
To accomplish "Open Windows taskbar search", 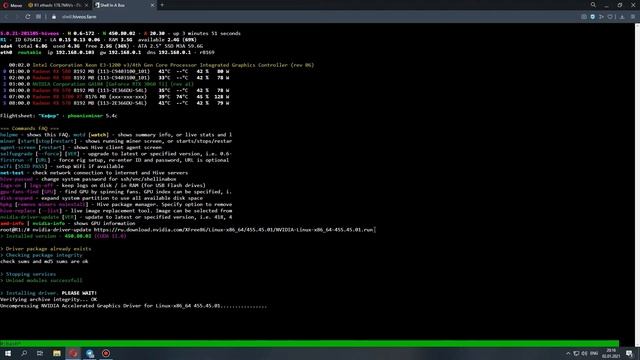I will point(24,353).
